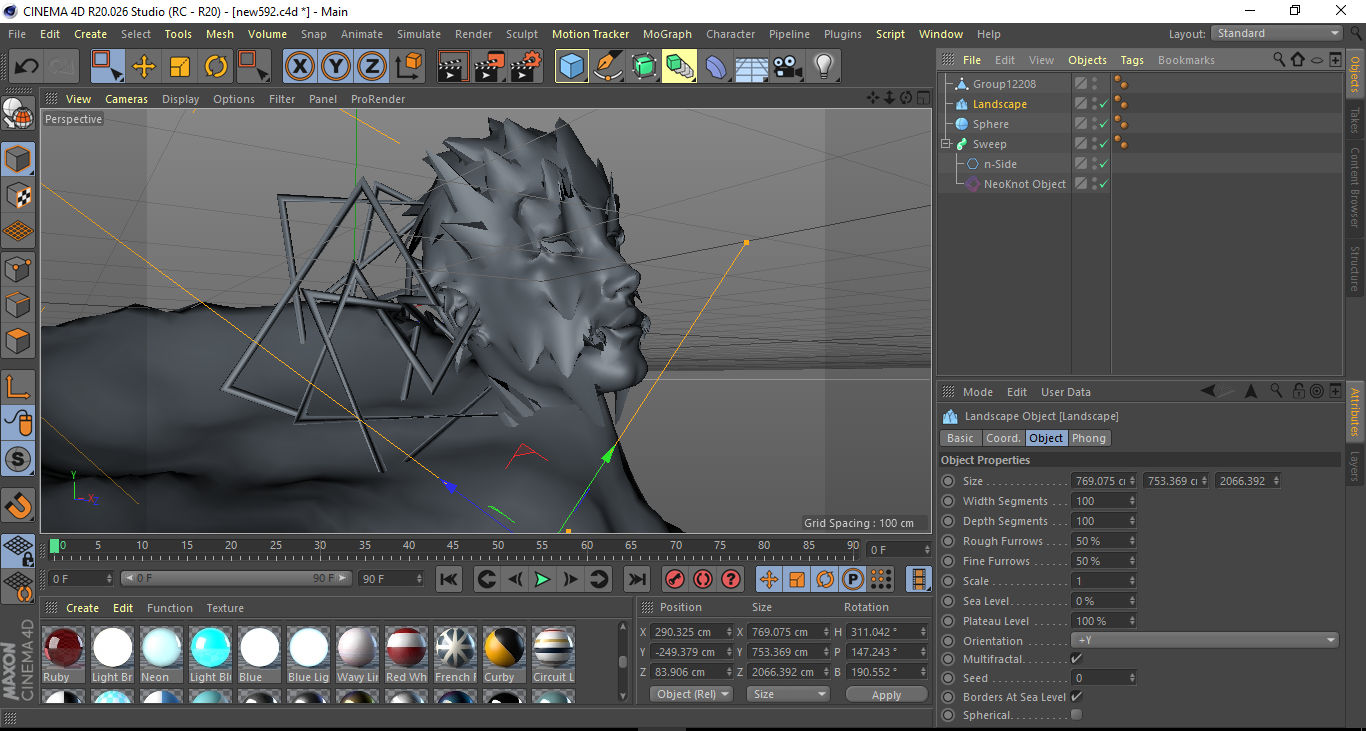
Task: Step the Seed value arrows
Action: (1132, 678)
